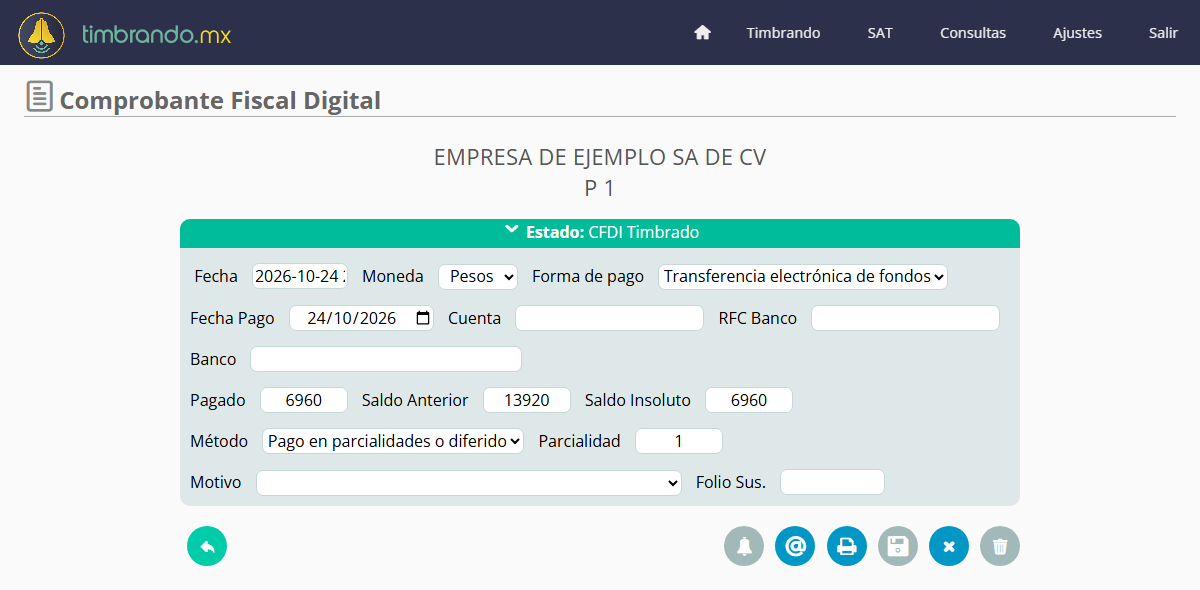
Task: Open the Moneda Pesos dropdown
Action: point(478,276)
